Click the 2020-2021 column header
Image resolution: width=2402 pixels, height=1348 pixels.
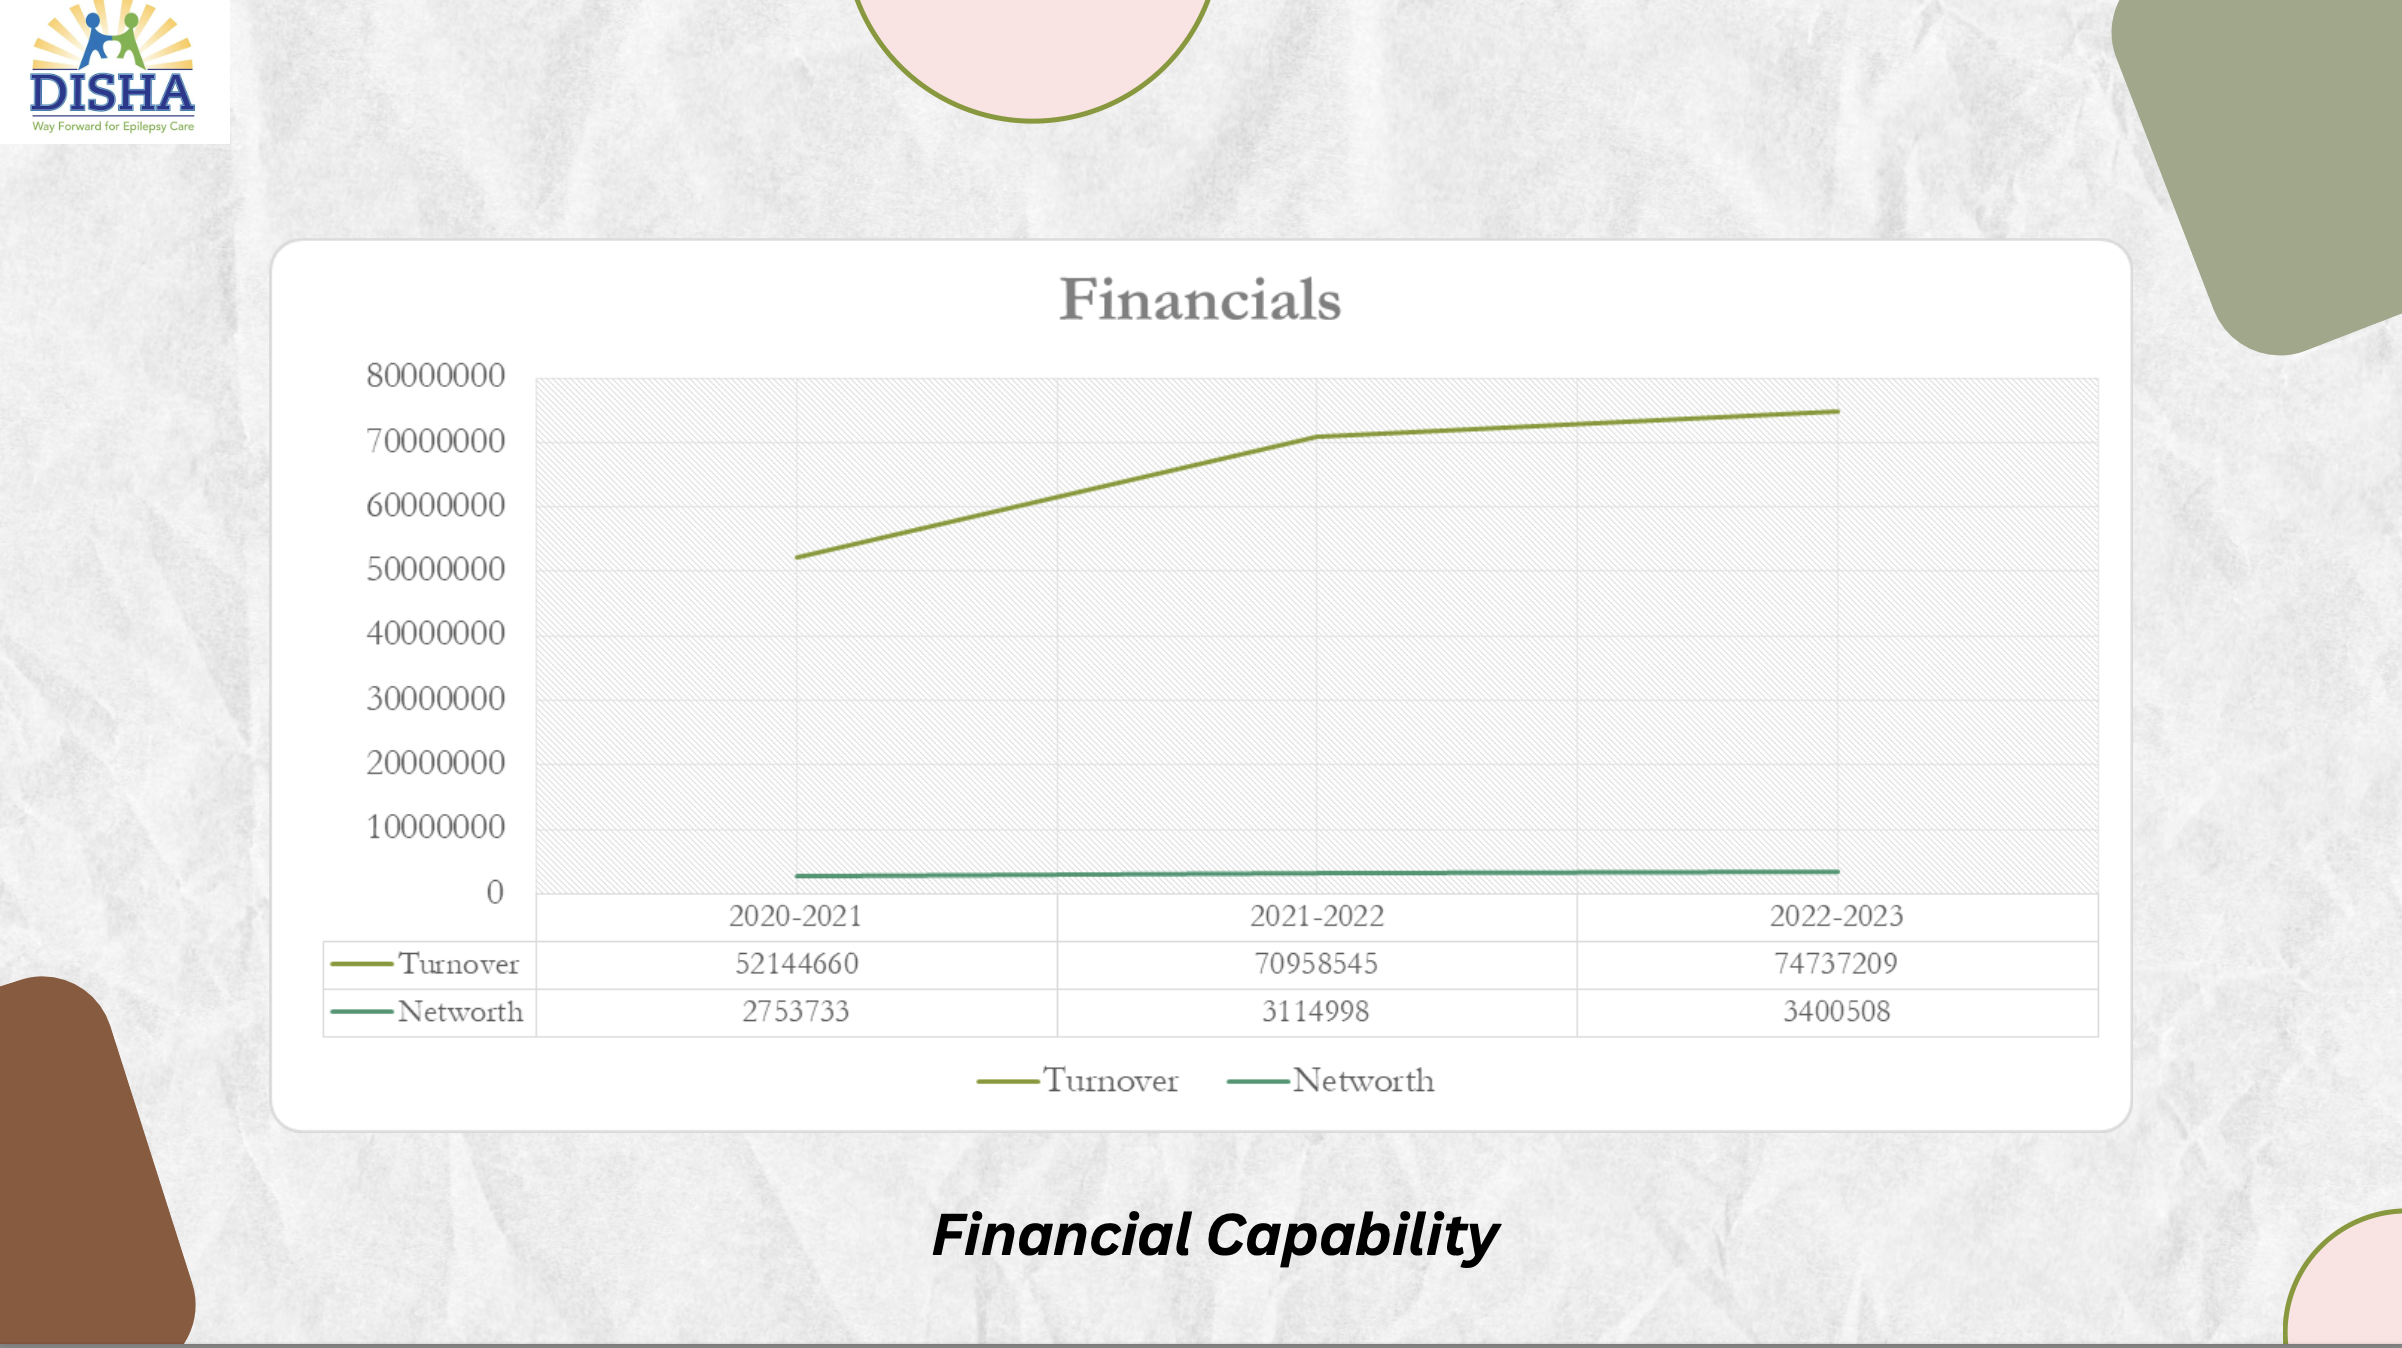[x=795, y=916]
